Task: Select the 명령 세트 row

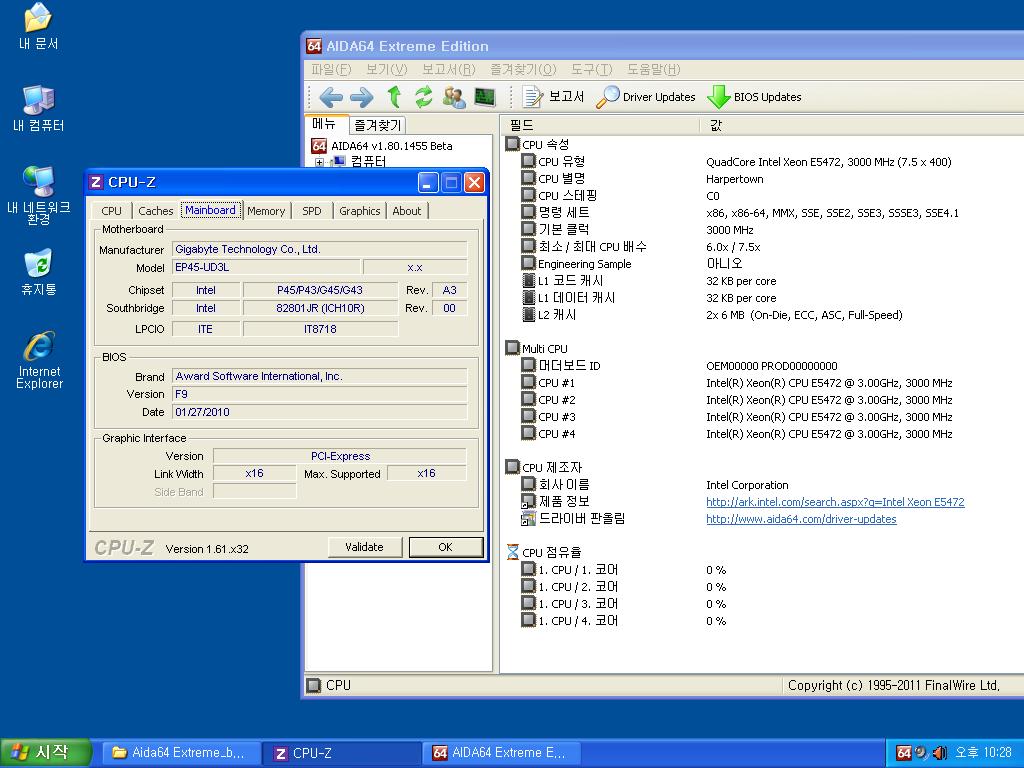Action: [x=740, y=212]
